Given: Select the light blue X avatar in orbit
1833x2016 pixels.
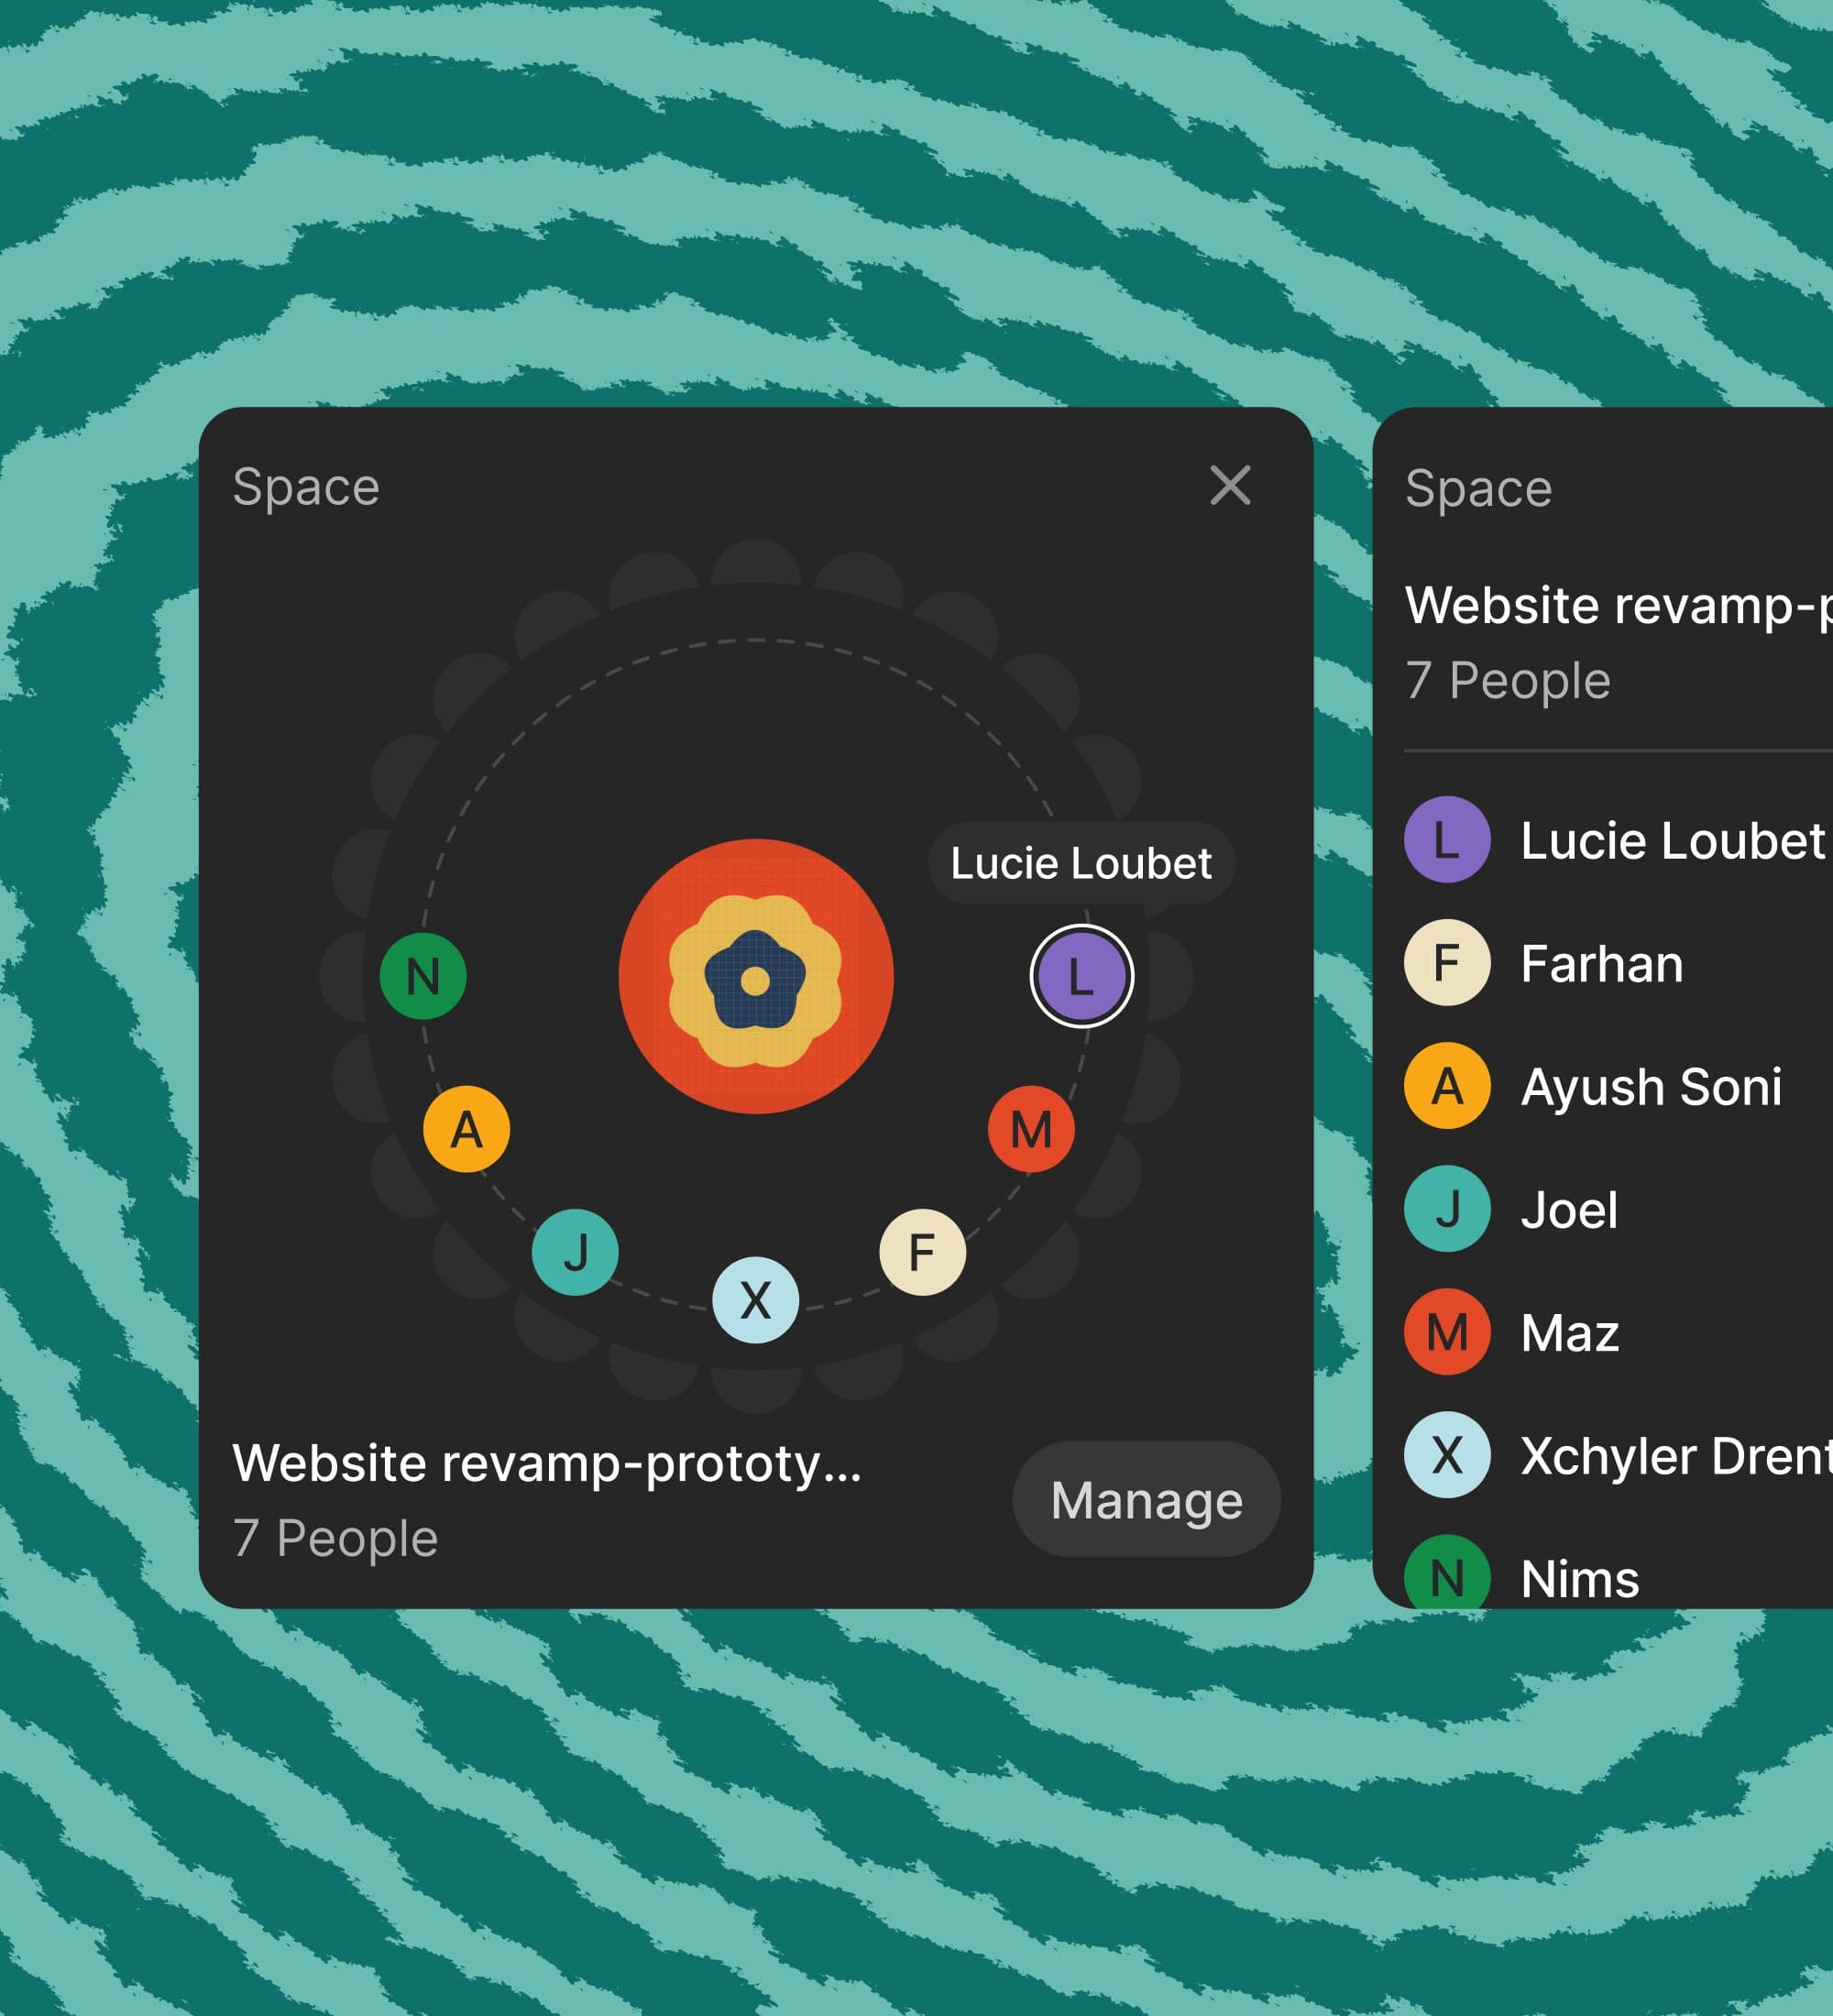Looking at the screenshot, I should click(756, 1300).
